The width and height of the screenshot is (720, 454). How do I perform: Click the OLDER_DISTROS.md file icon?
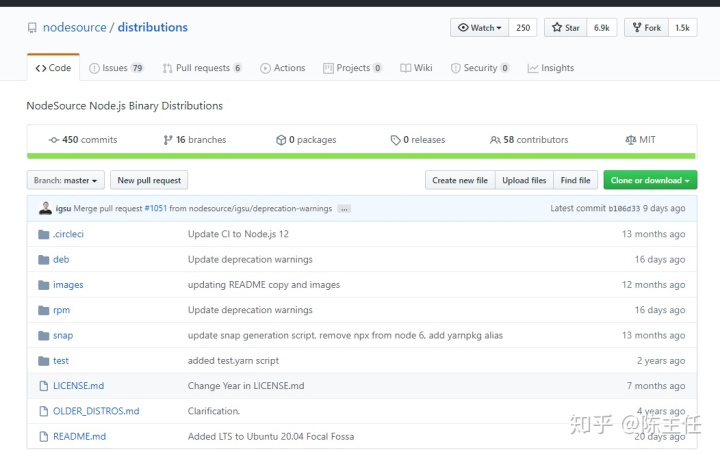tap(44, 411)
